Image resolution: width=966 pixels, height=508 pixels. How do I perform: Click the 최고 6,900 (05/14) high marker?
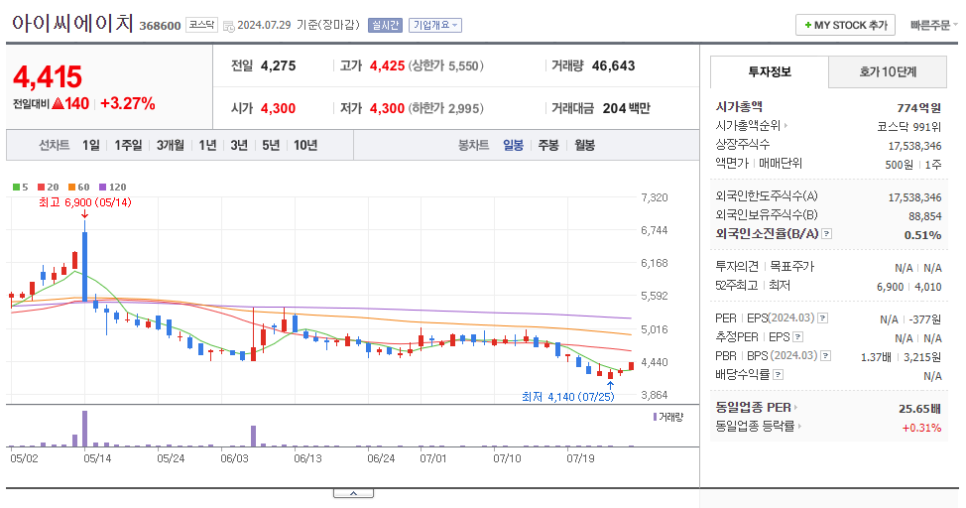84,203
